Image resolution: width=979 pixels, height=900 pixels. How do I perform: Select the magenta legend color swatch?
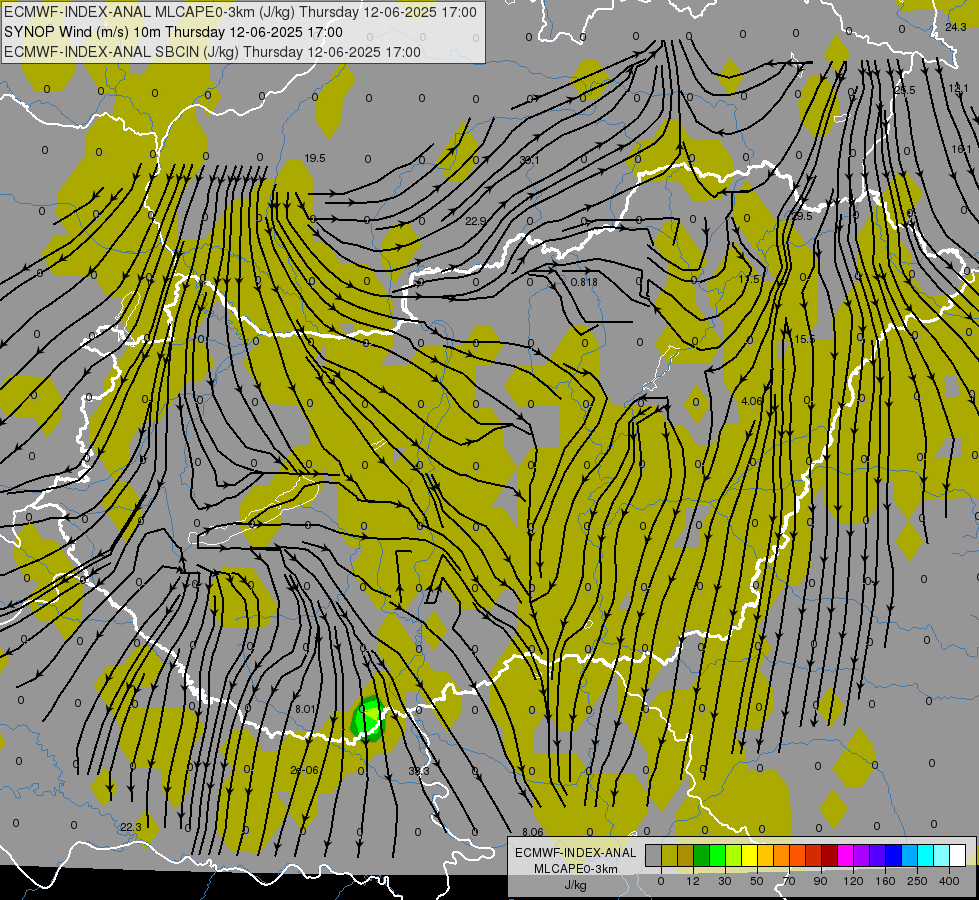coord(845,855)
